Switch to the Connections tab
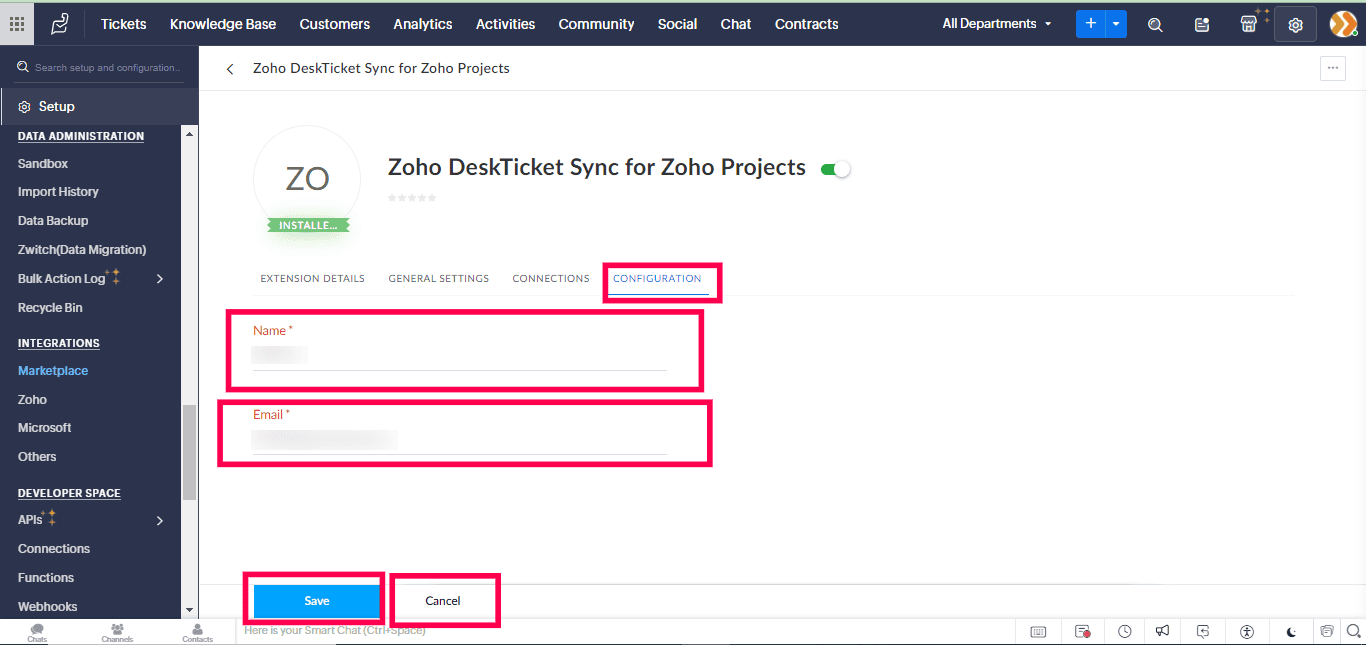The height and width of the screenshot is (645, 1366). coord(551,279)
